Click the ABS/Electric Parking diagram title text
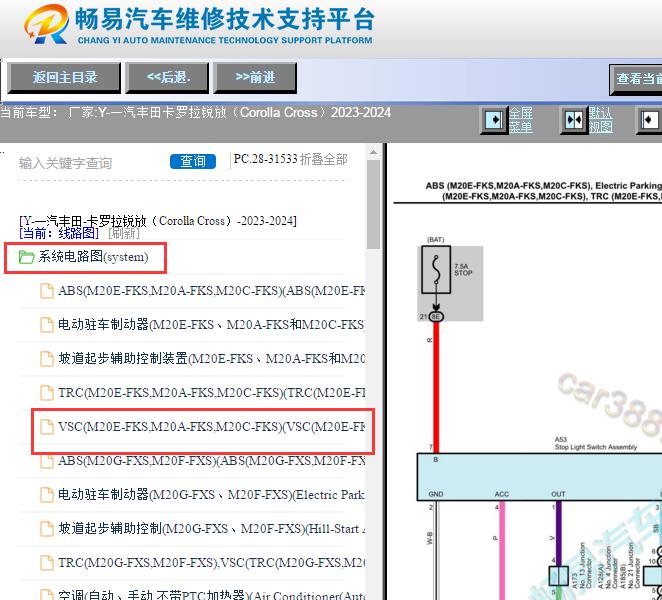 click(x=544, y=191)
